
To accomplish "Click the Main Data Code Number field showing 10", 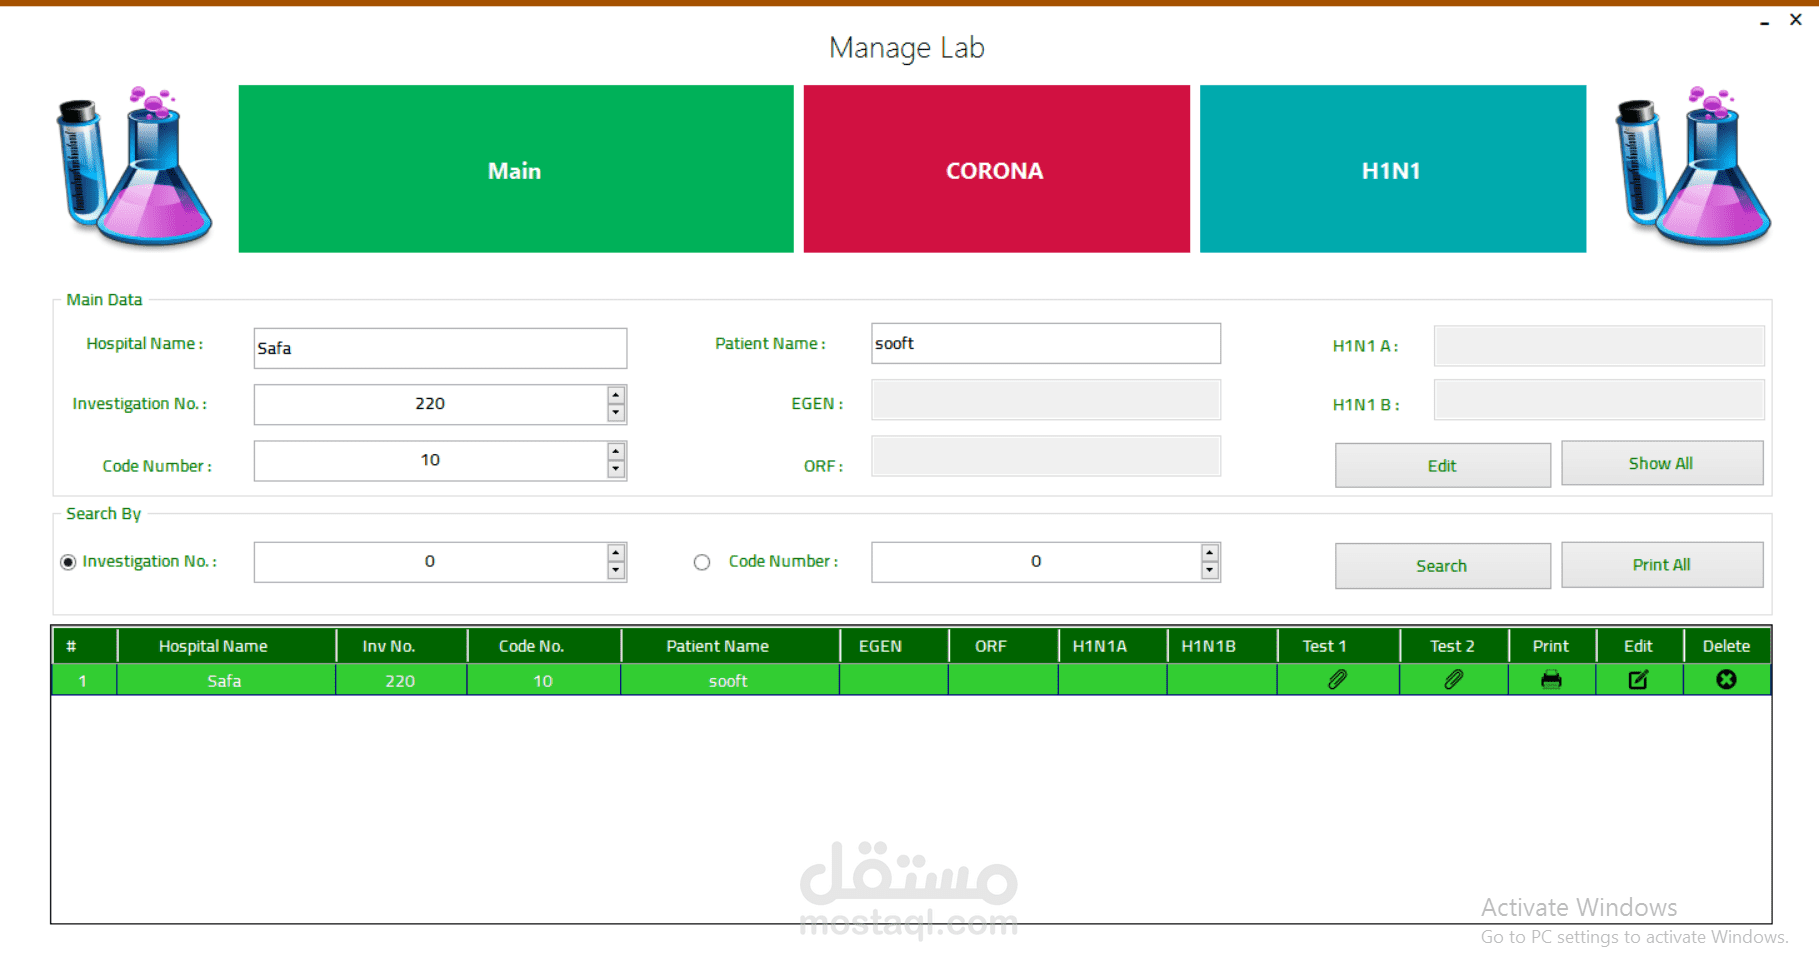I will [x=430, y=460].
